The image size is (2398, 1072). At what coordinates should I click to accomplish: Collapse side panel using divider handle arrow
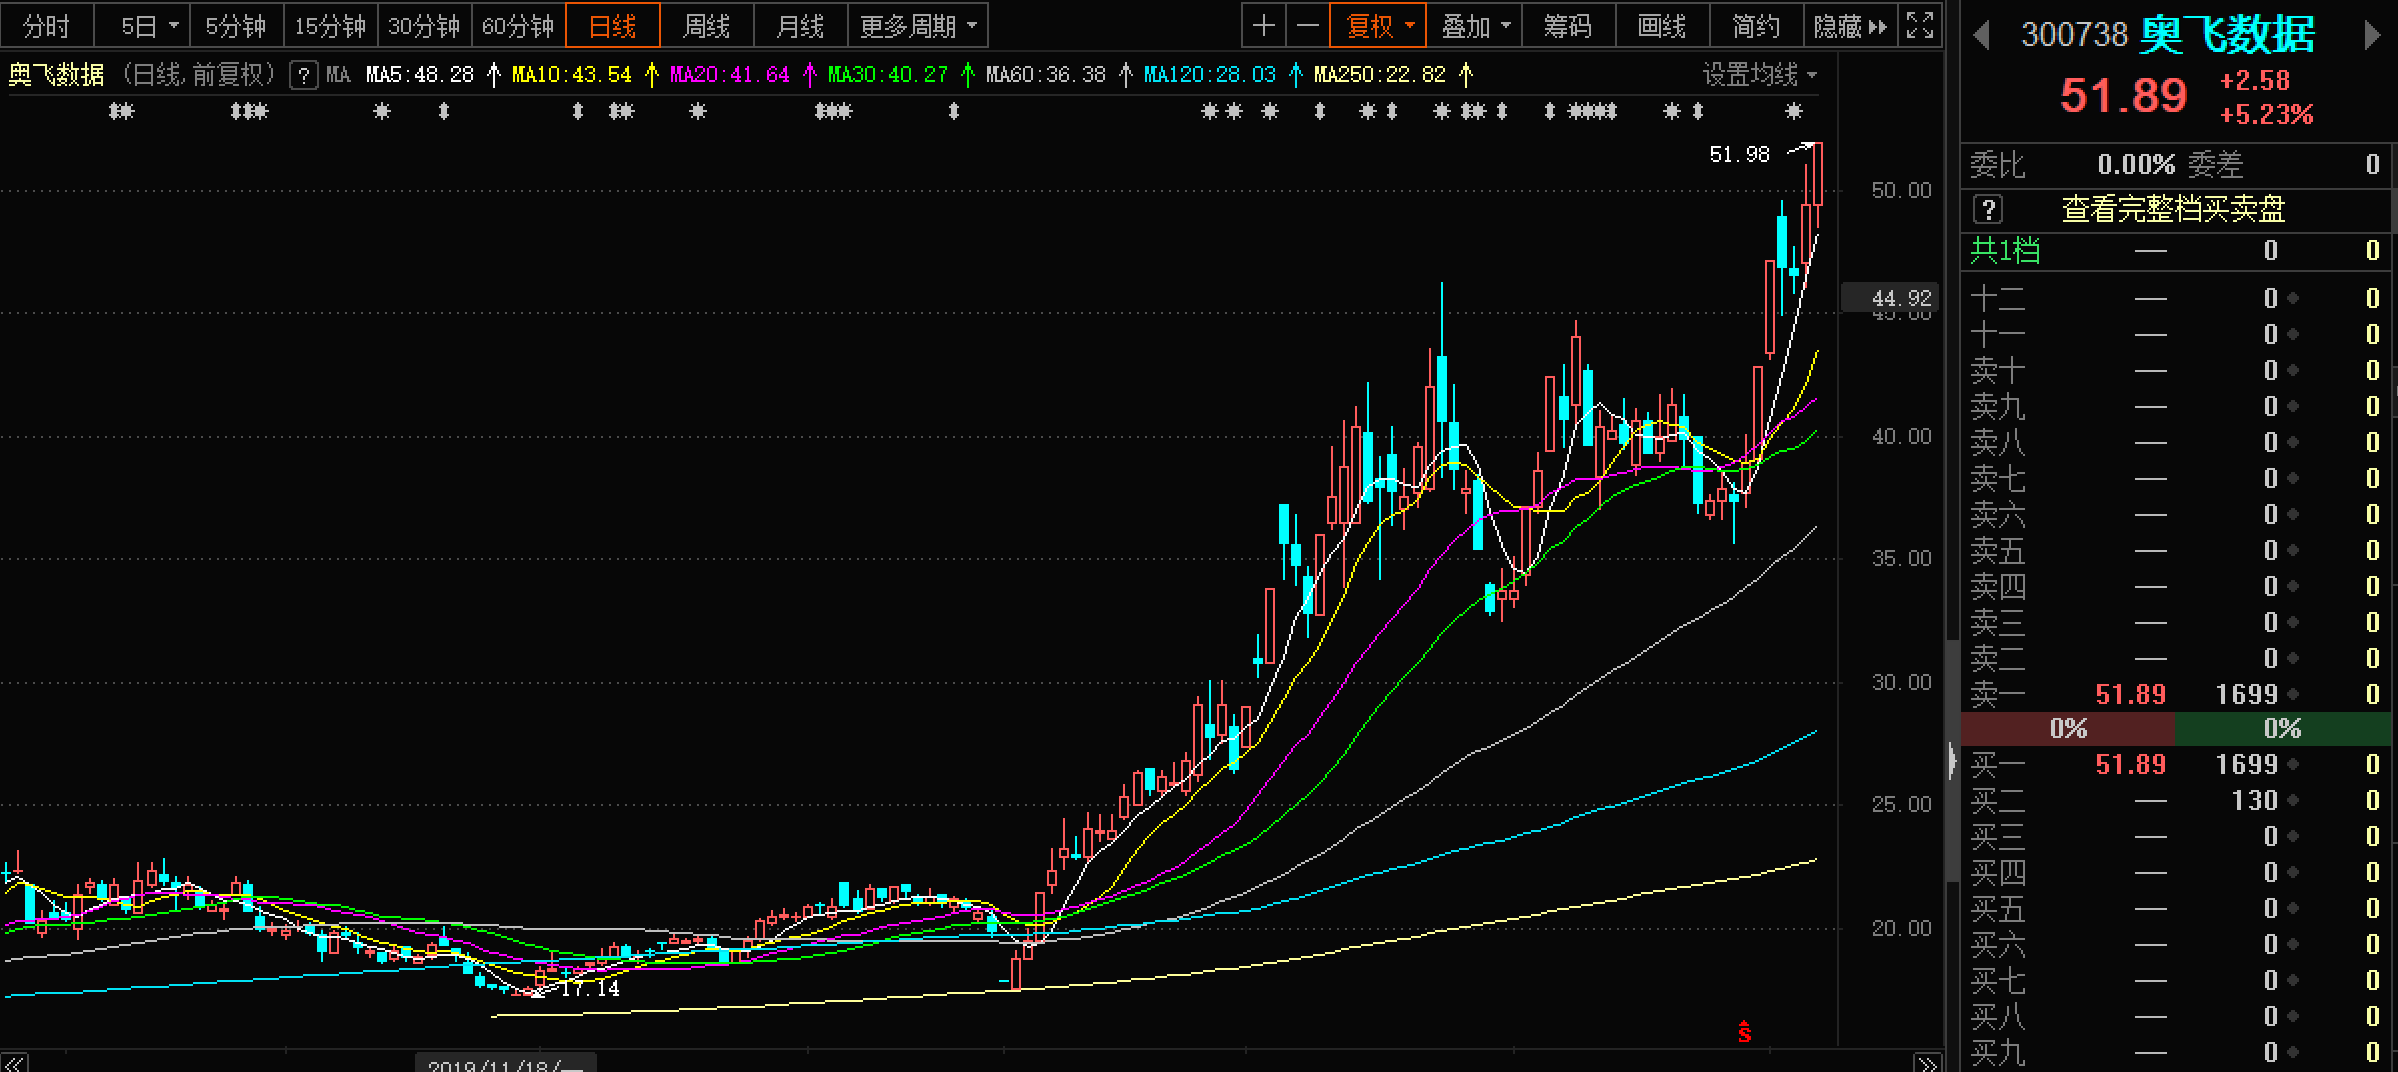click(1952, 762)
